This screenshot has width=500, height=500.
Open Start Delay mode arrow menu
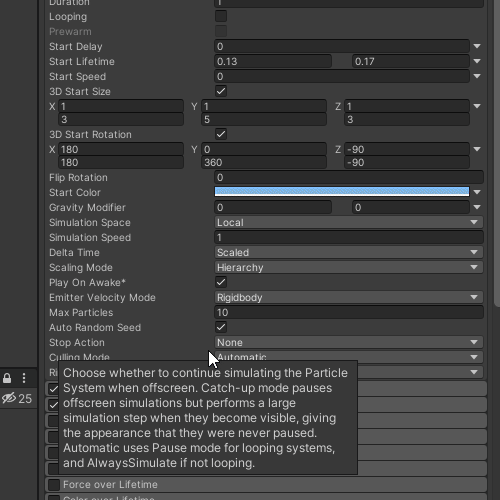477,46
